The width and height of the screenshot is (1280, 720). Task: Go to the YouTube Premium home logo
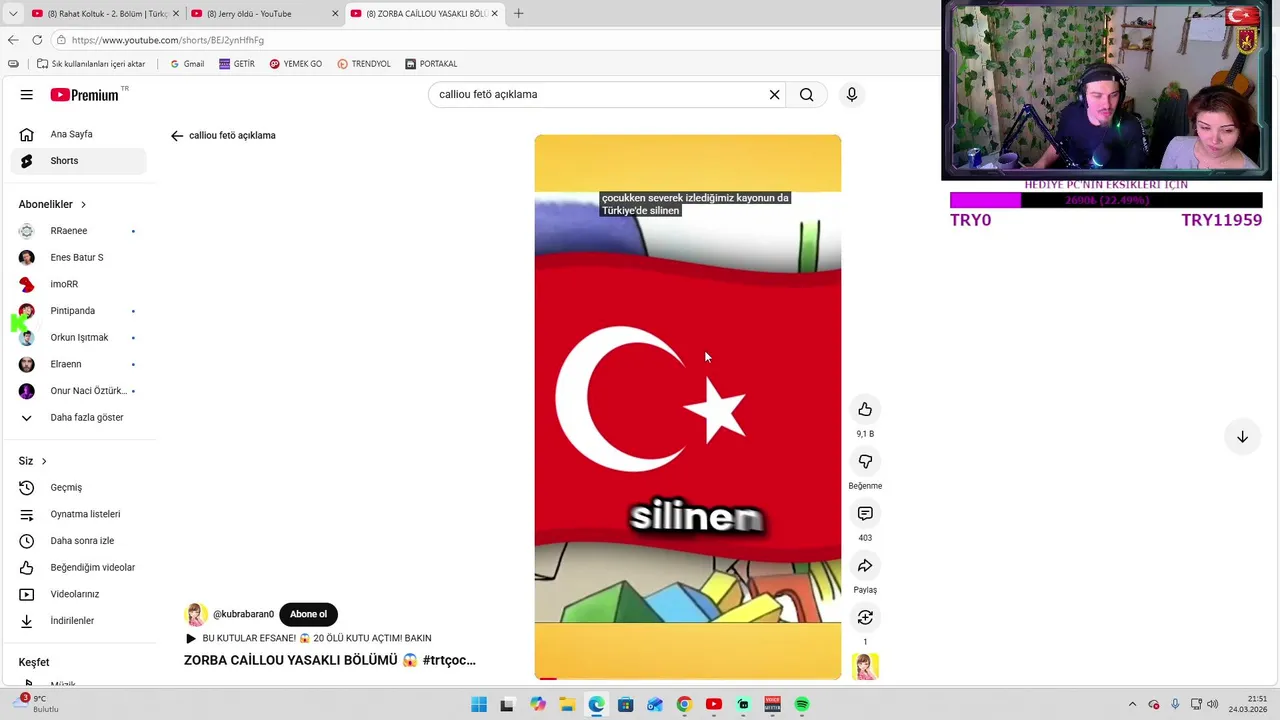pos(86,95)
